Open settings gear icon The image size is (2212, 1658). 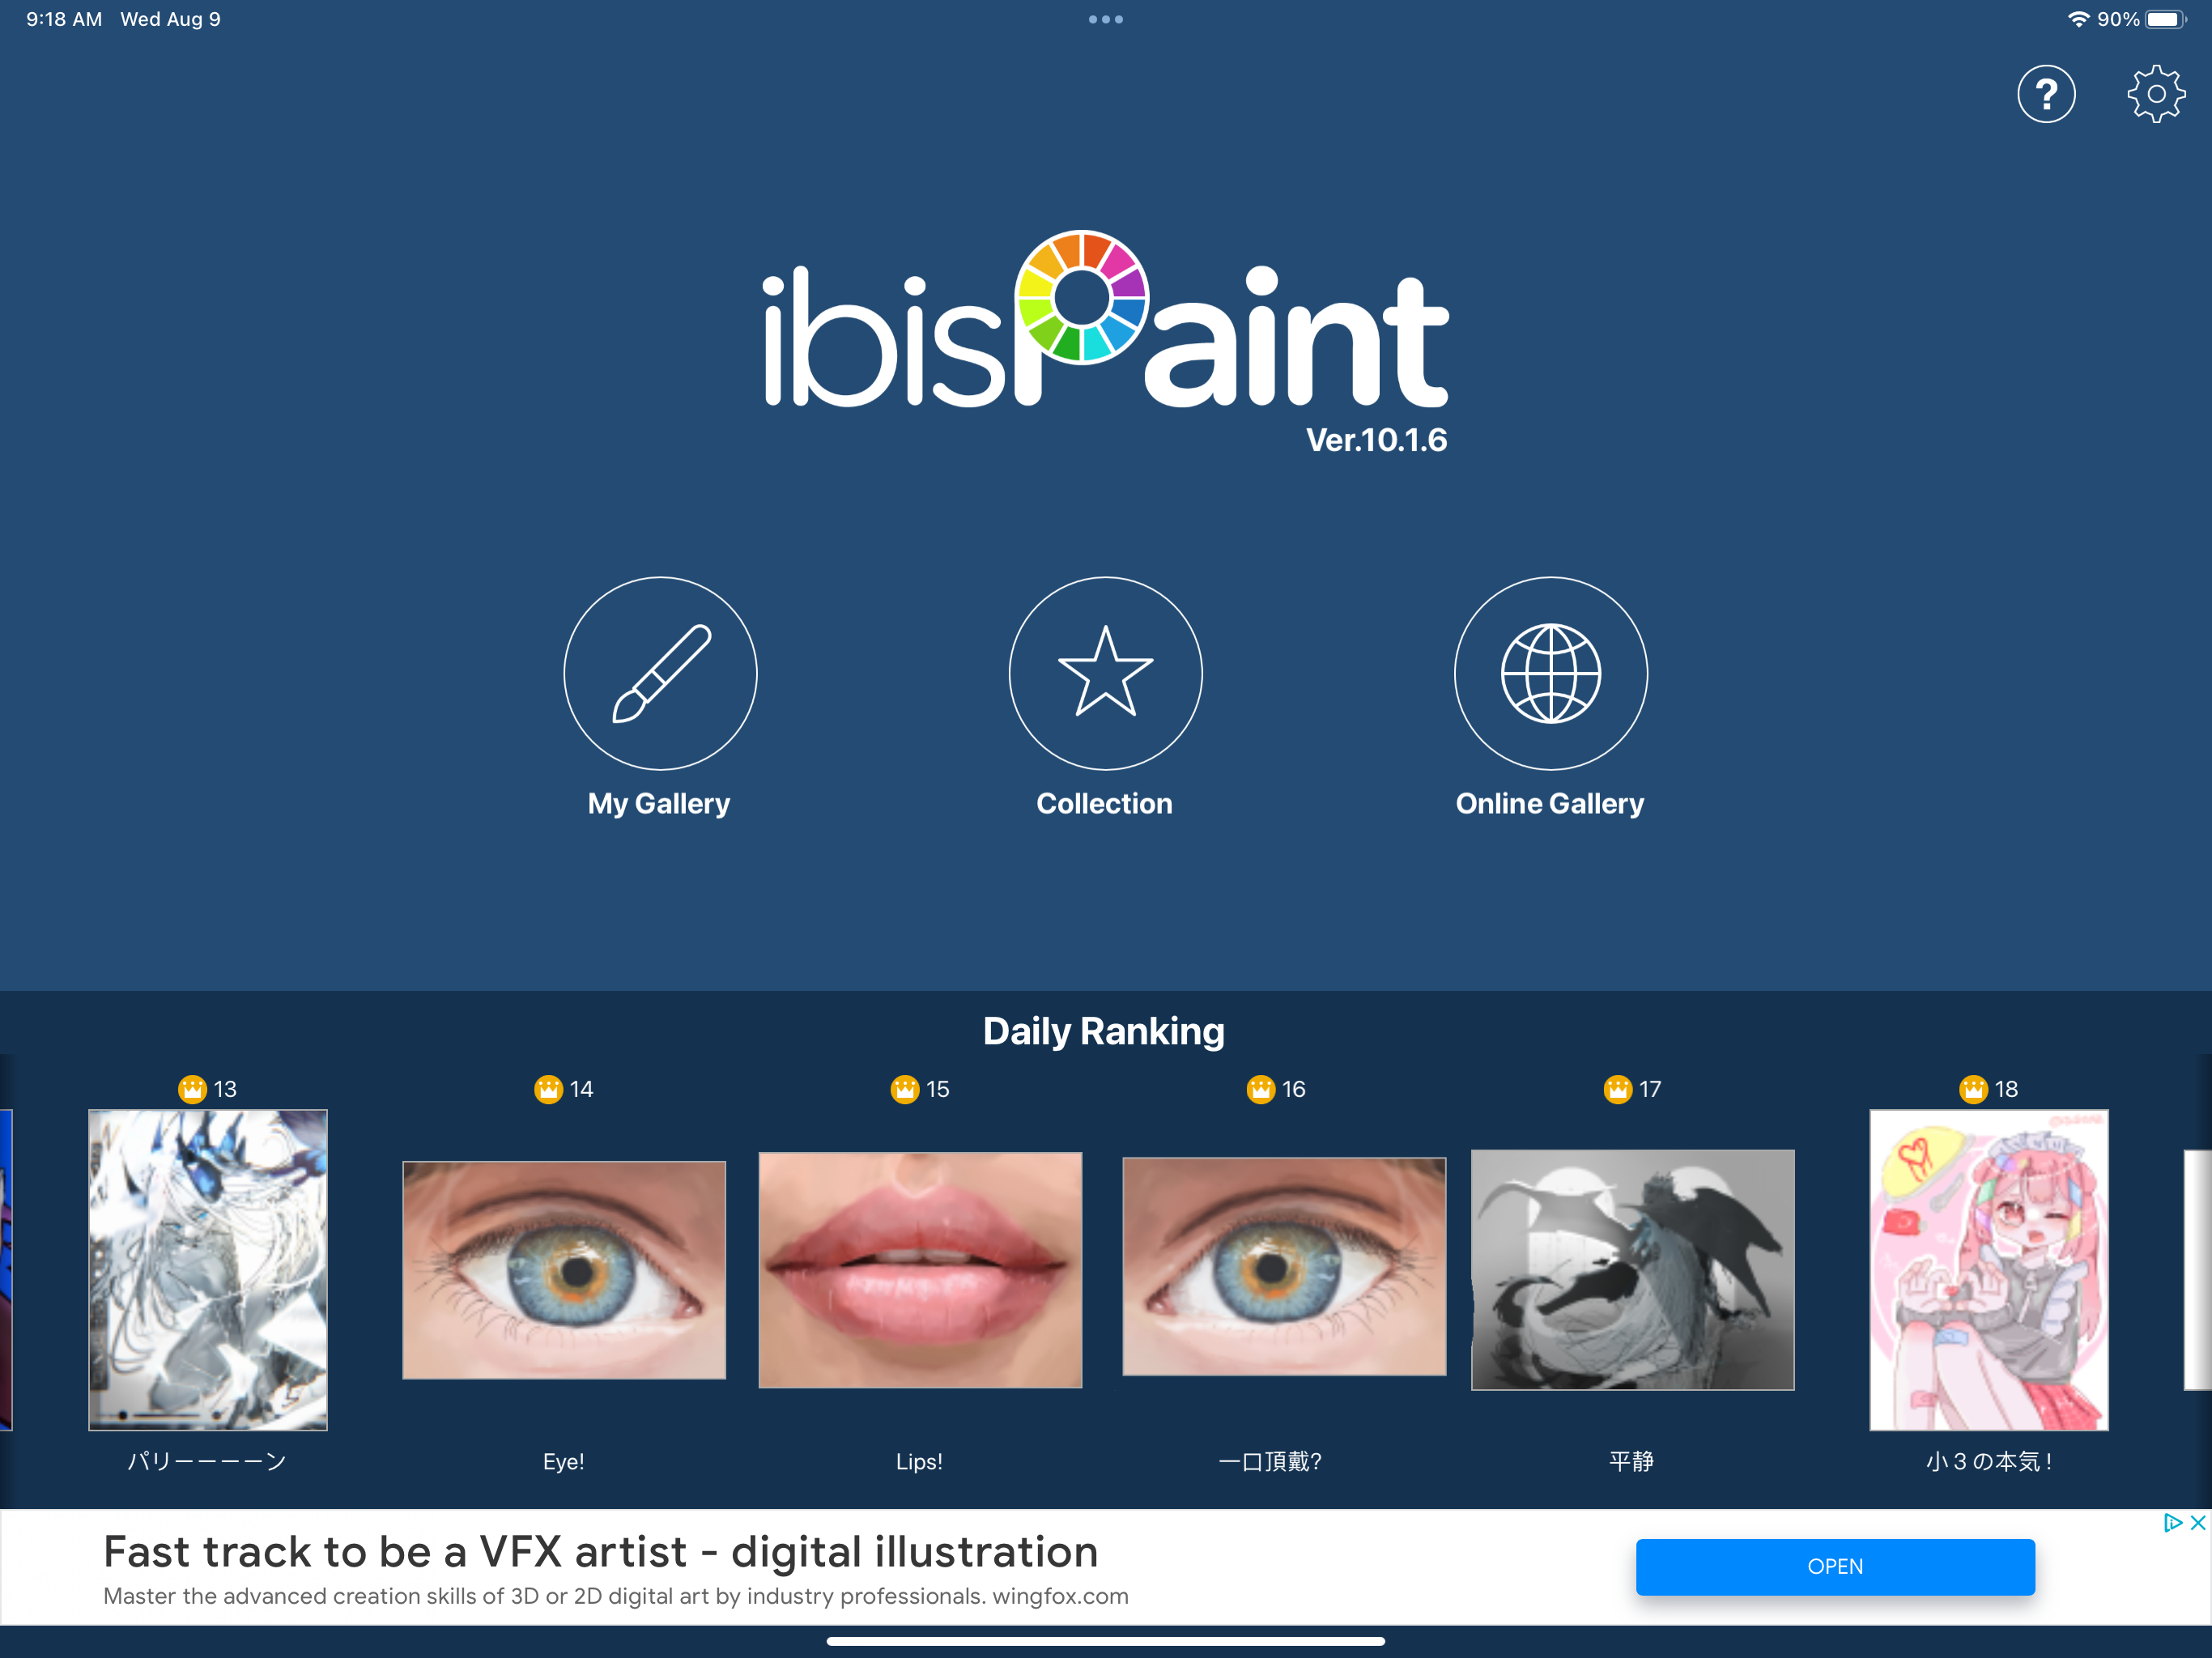(2155, 95)
